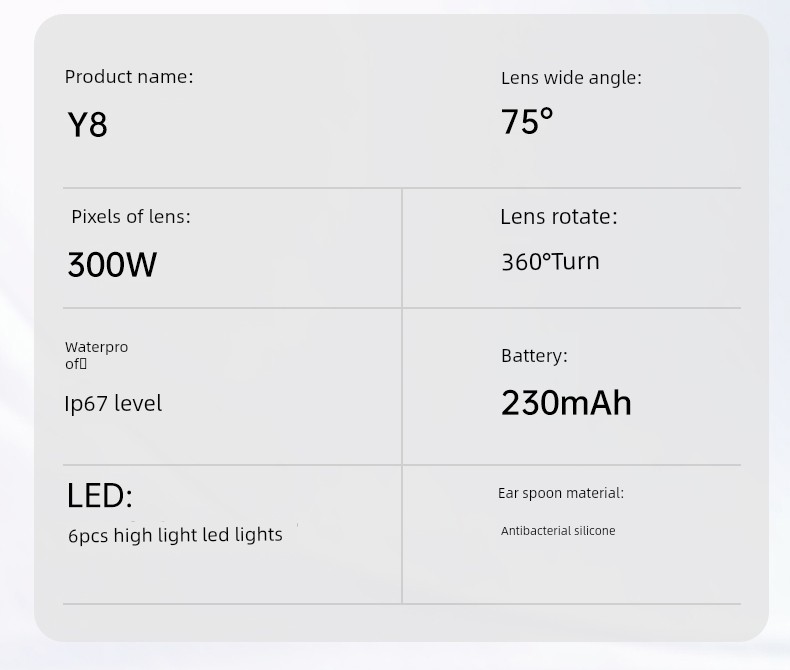Click the "Ear spoon material:" label
Screen dimensions: 790x670
[560, 493]
